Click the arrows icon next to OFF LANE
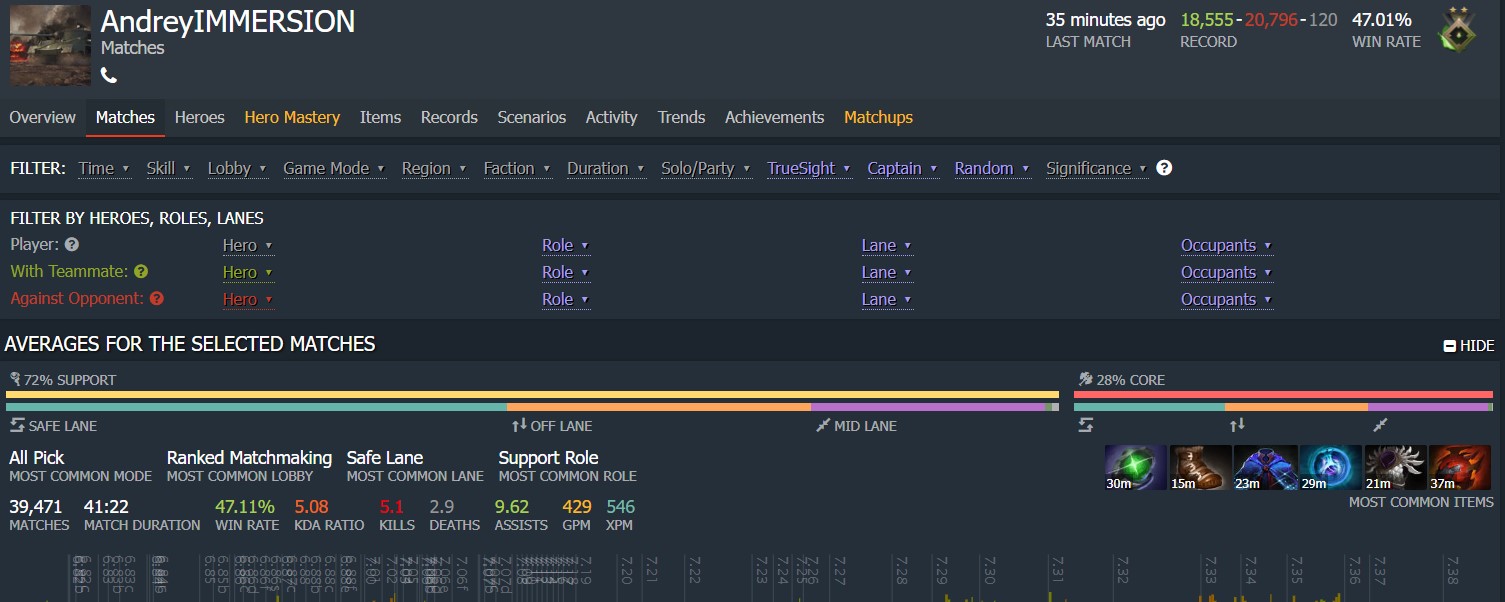This screenshot has height=602, width=1505. pyautogui.click(x=519, y=425)
